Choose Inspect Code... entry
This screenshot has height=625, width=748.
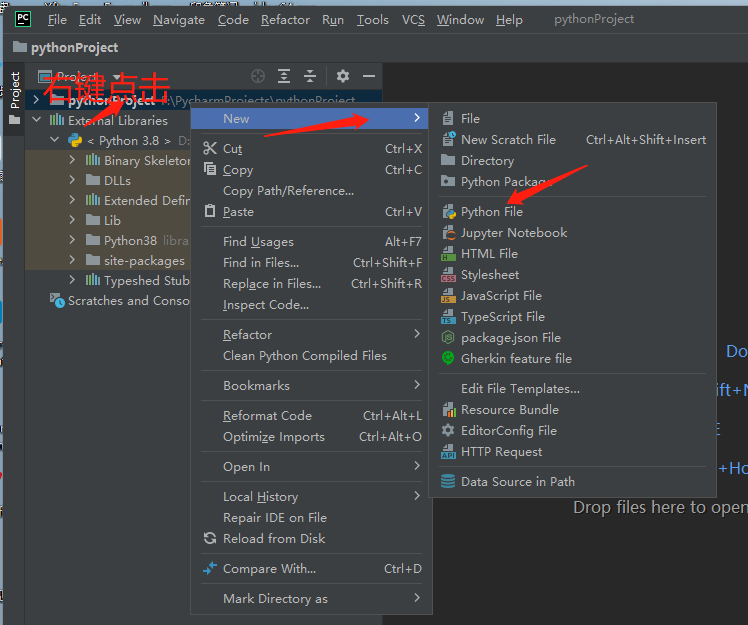(312, 305)
